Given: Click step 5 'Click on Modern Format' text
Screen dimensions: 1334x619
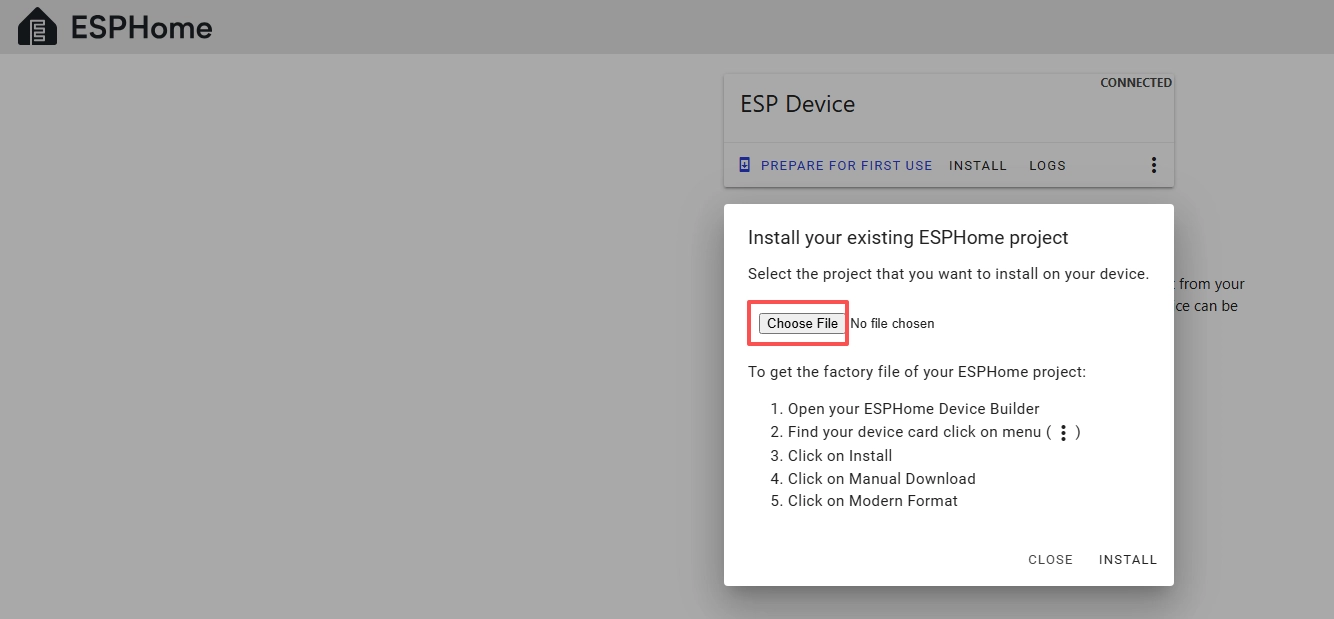Looking at the screenshot, I should click(872, 501).
